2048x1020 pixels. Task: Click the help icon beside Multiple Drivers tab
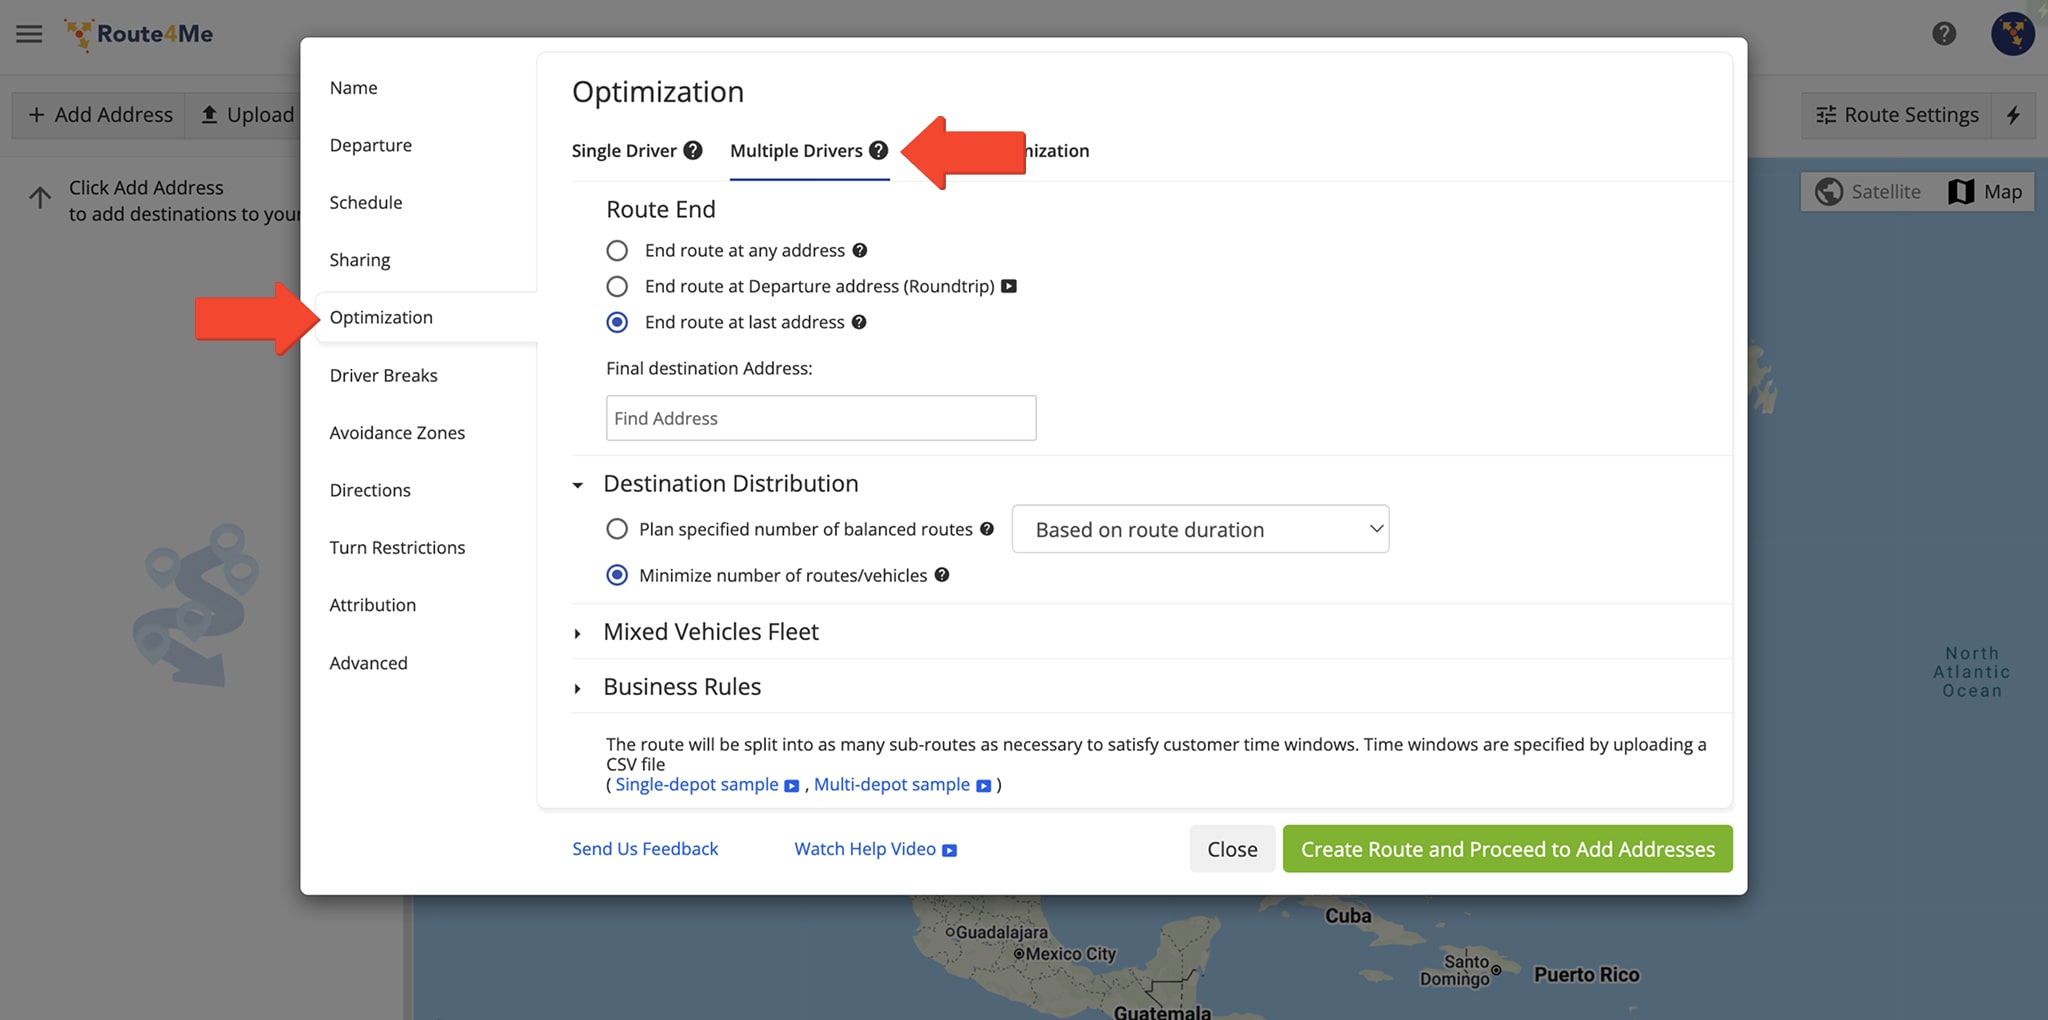tap(879, 150)
